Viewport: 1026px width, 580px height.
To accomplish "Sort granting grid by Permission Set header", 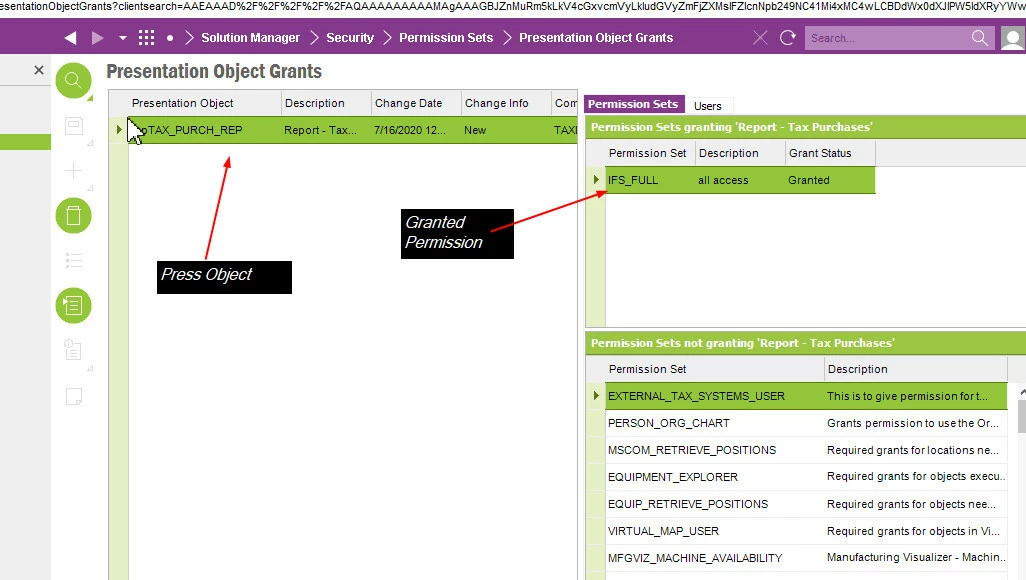I will (x=650, y=153).
